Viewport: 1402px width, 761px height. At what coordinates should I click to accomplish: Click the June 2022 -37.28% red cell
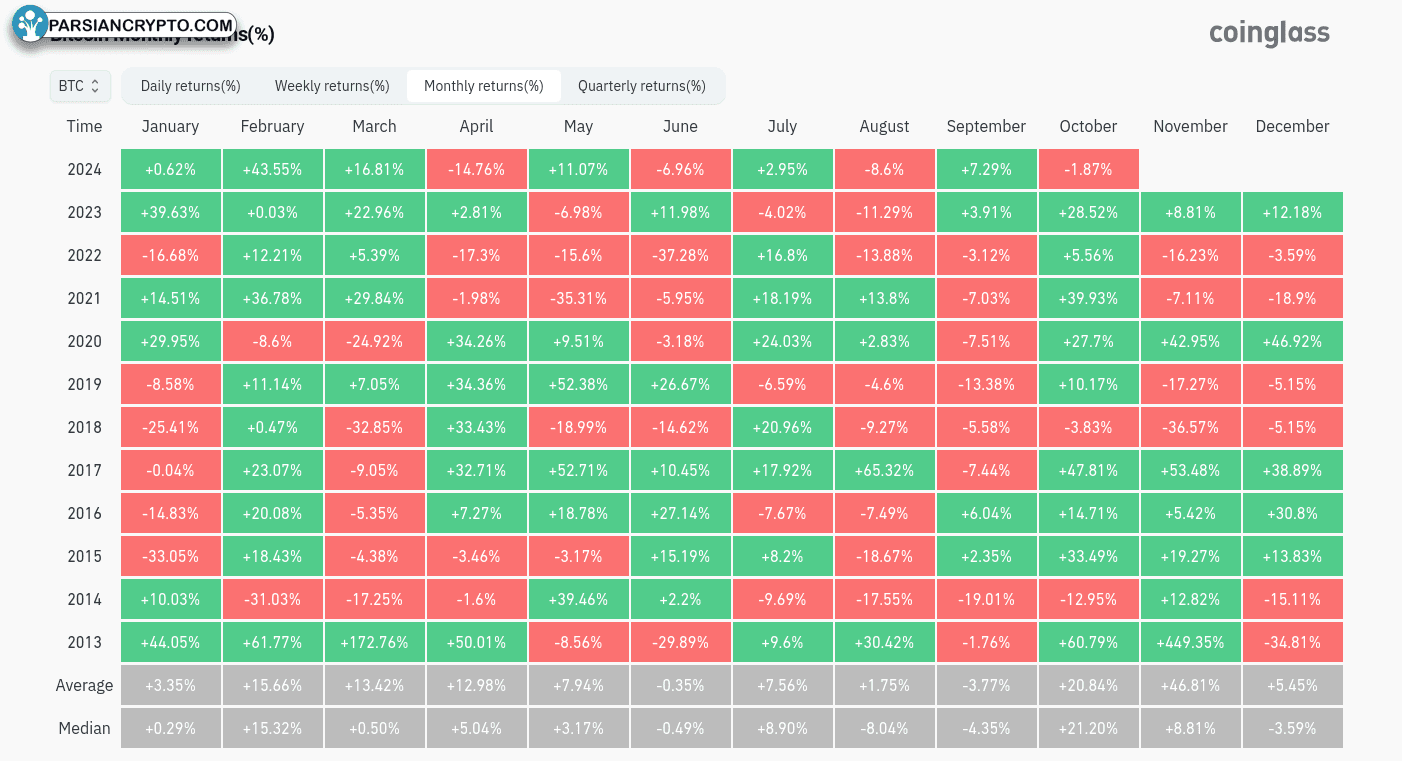(680, 255)
